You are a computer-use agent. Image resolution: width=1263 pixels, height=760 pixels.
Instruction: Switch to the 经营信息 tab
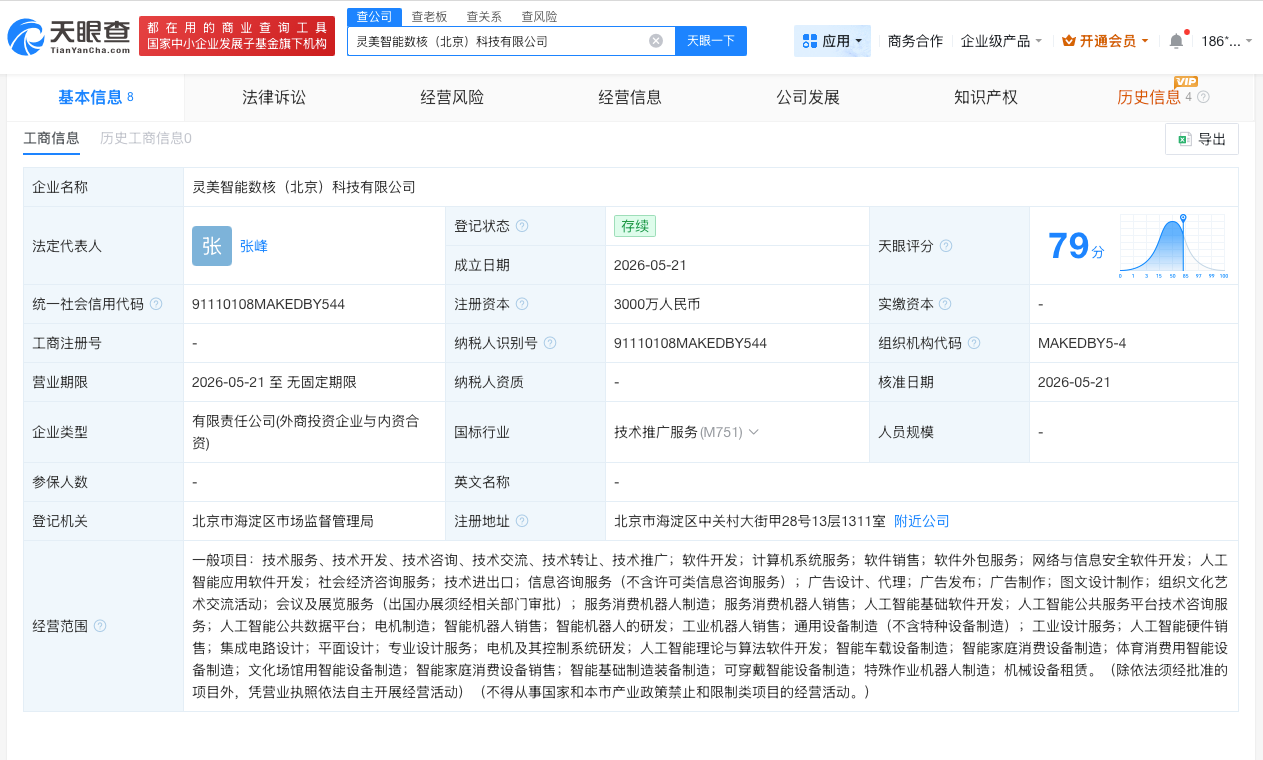630,97
